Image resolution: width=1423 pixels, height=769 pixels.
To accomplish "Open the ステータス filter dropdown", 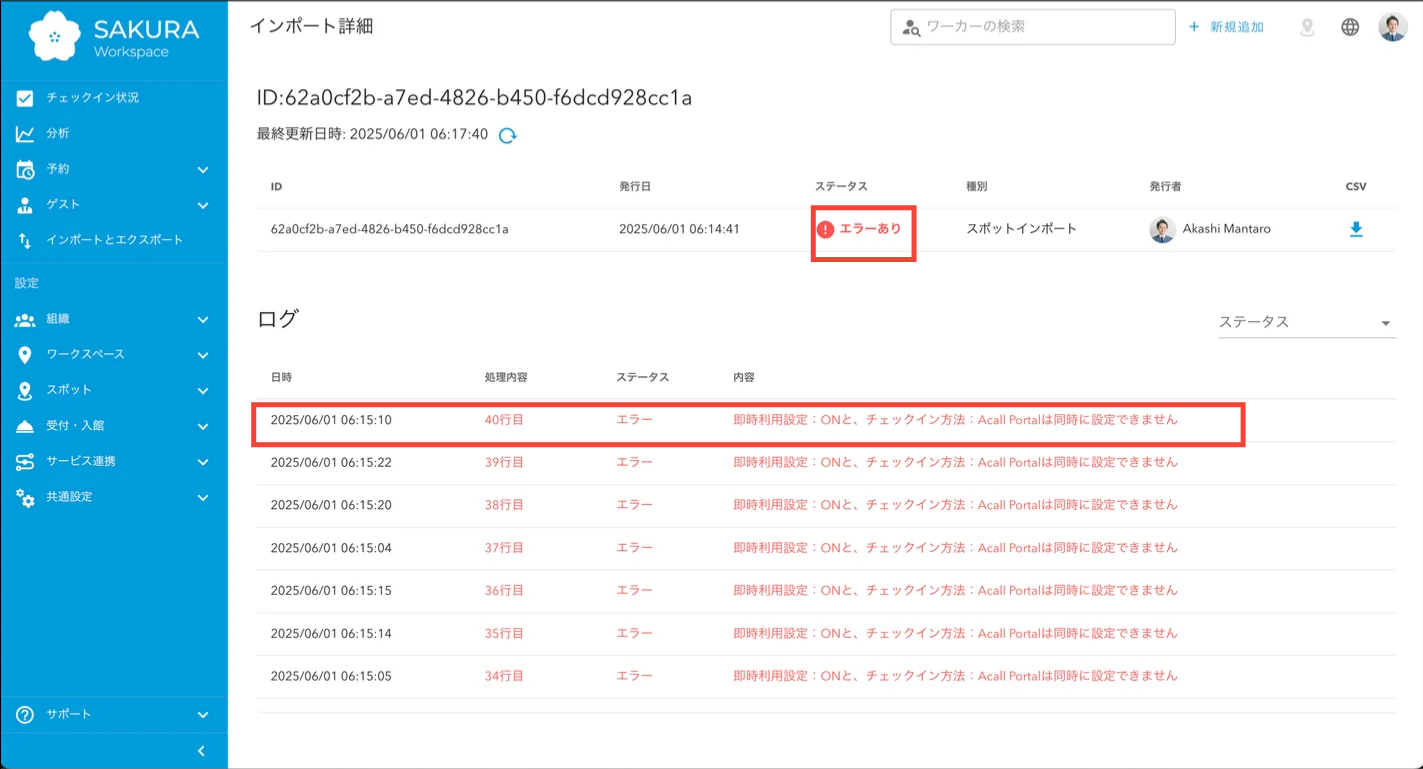I will coord(1305,322).
